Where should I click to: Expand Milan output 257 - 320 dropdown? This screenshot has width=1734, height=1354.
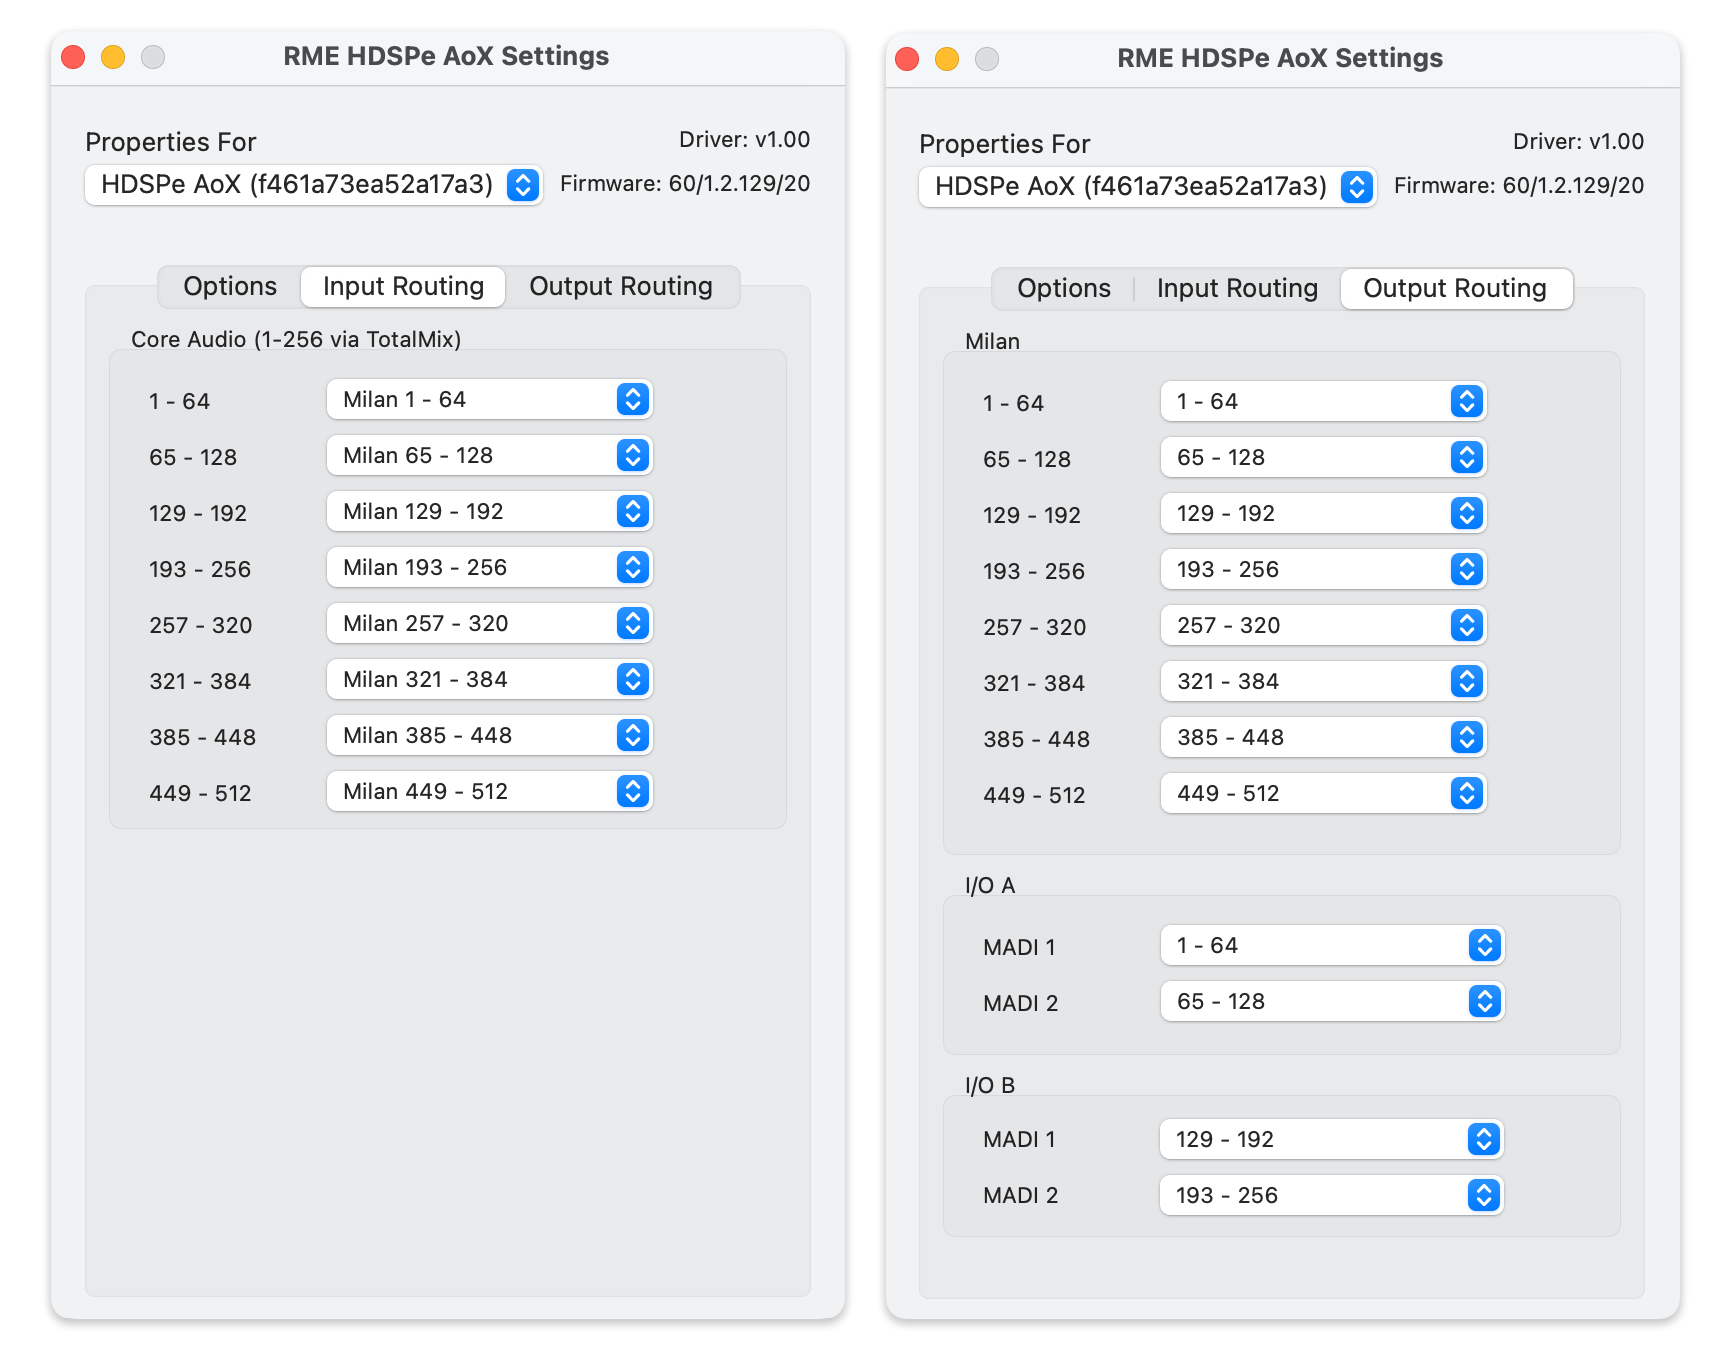pyautogui.click(x=1323, y=626)
